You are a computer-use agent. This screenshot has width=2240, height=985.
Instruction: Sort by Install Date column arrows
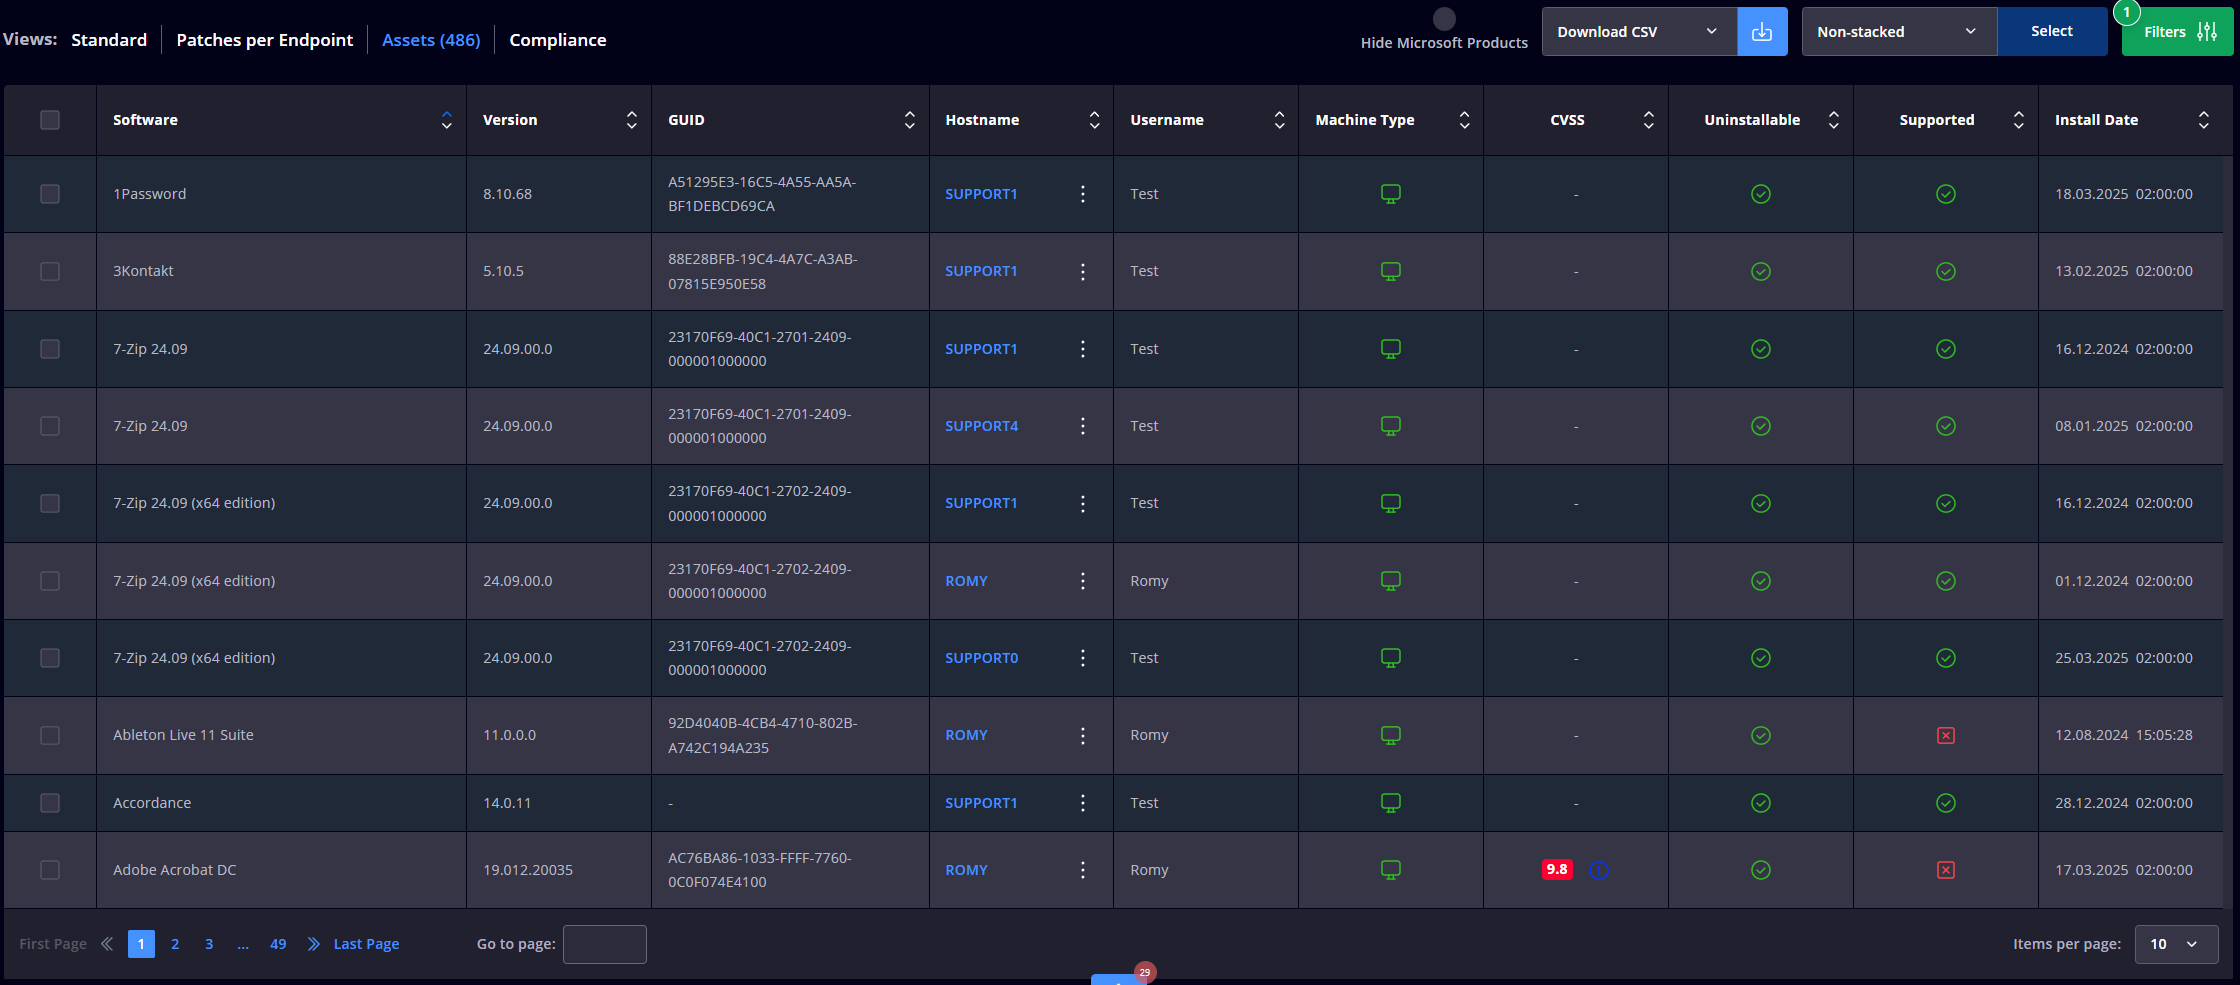tap(2204, 120)
